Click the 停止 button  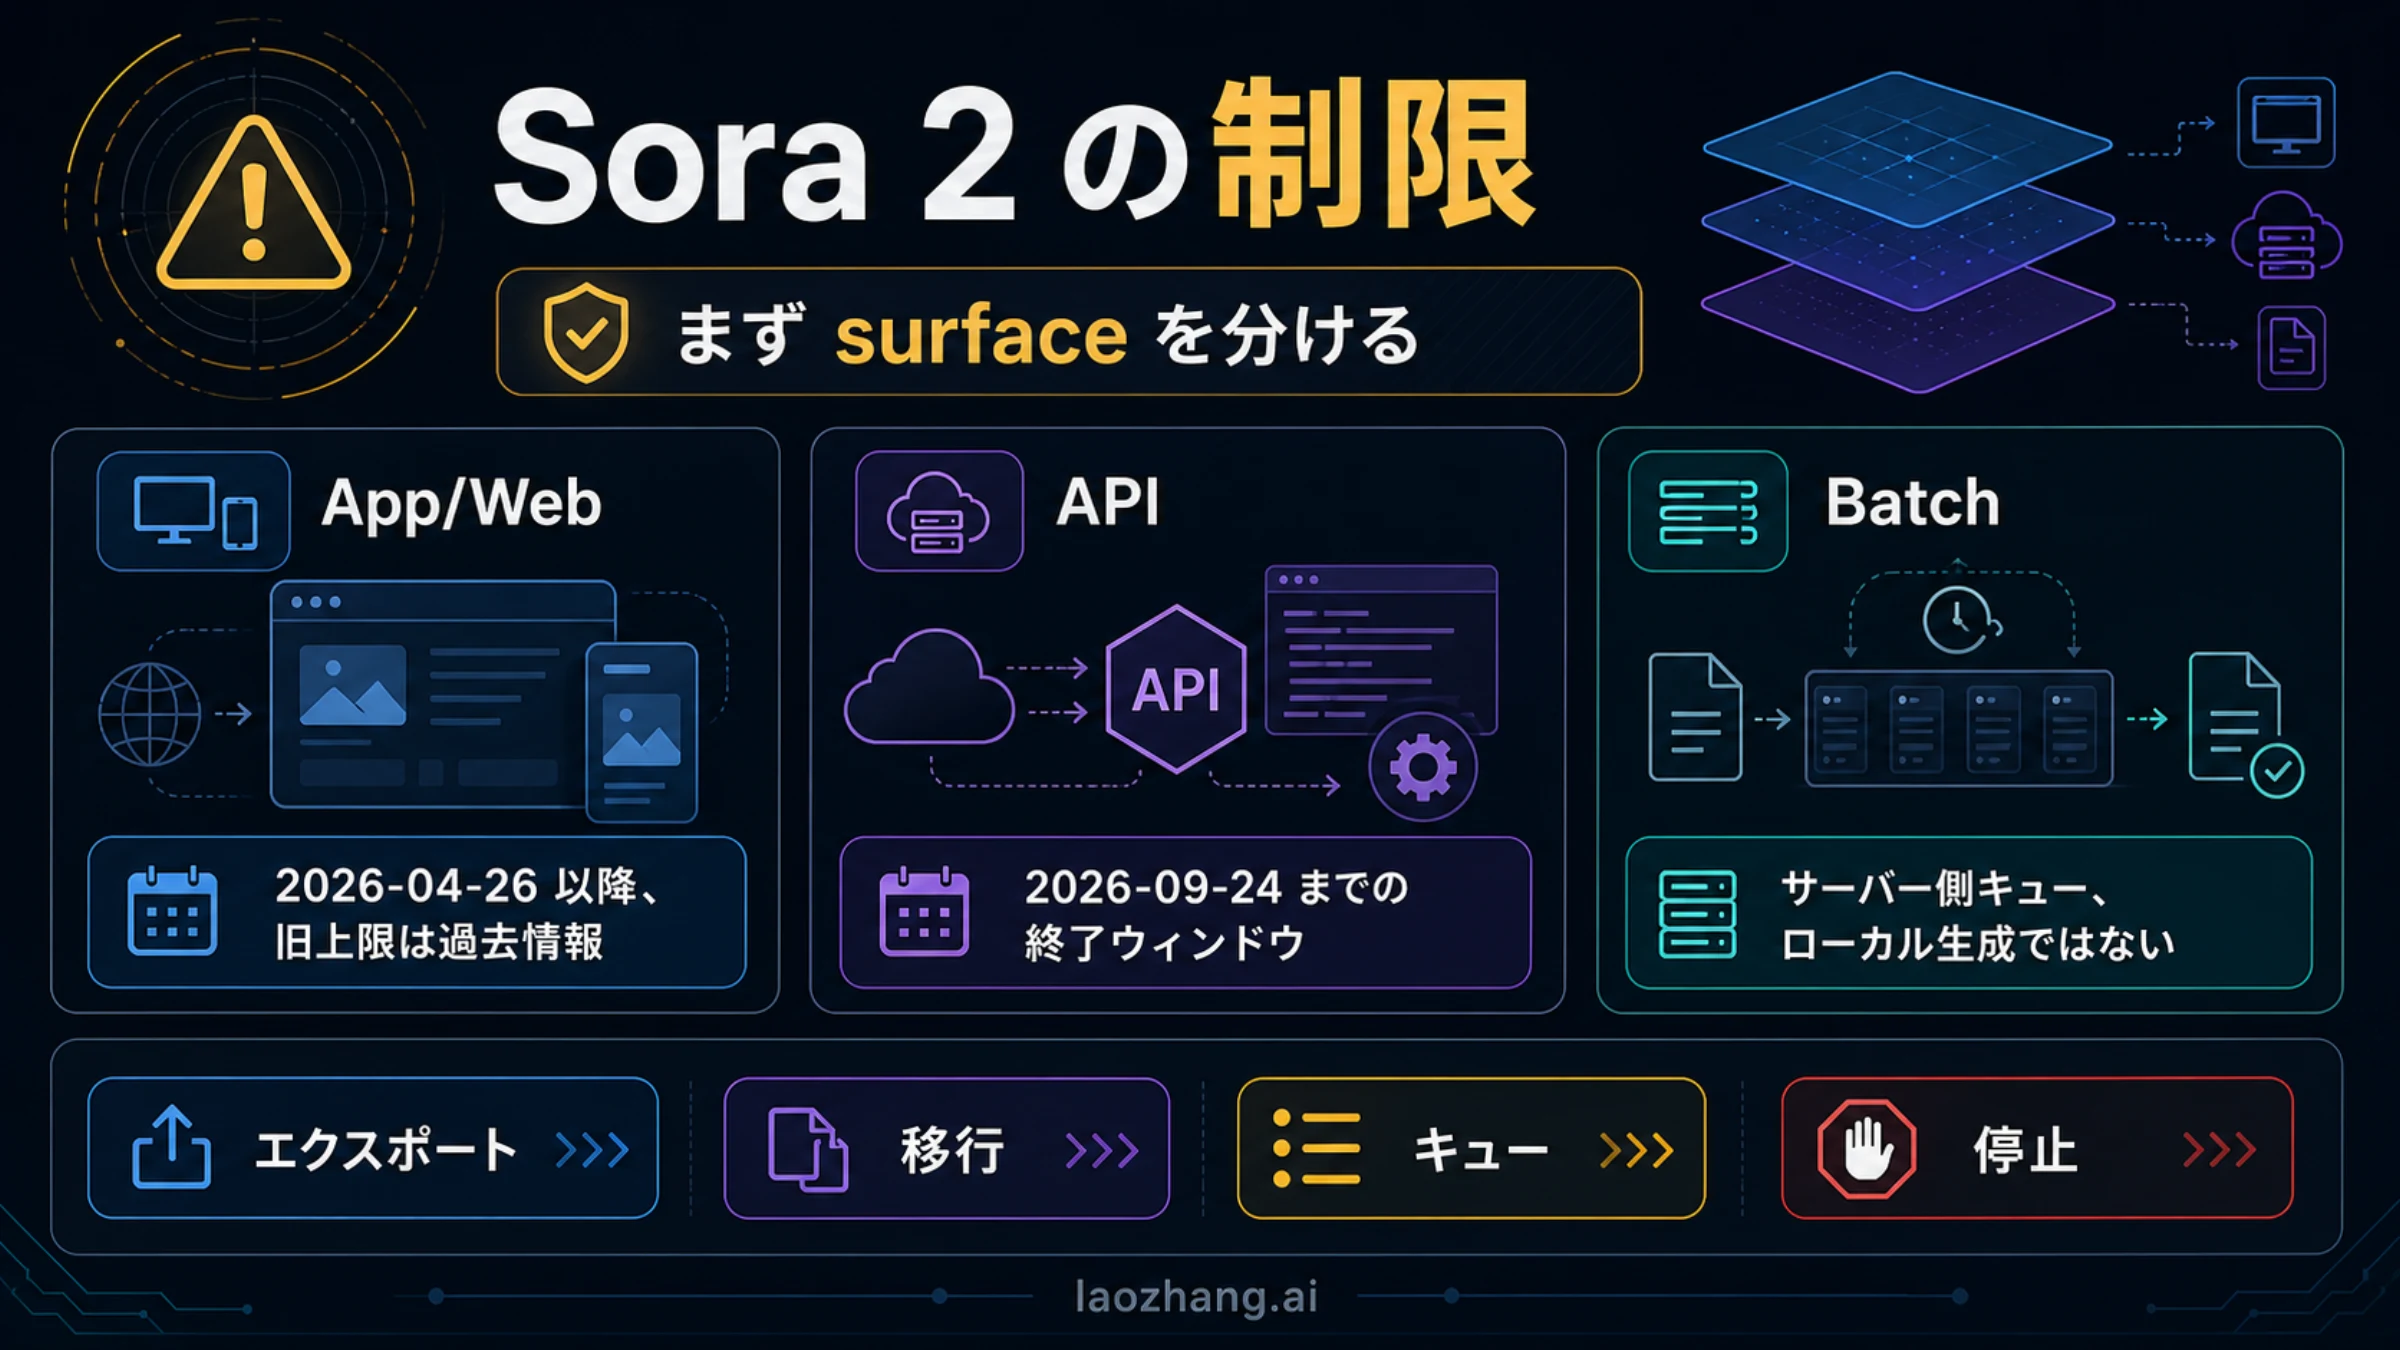2037,1148
